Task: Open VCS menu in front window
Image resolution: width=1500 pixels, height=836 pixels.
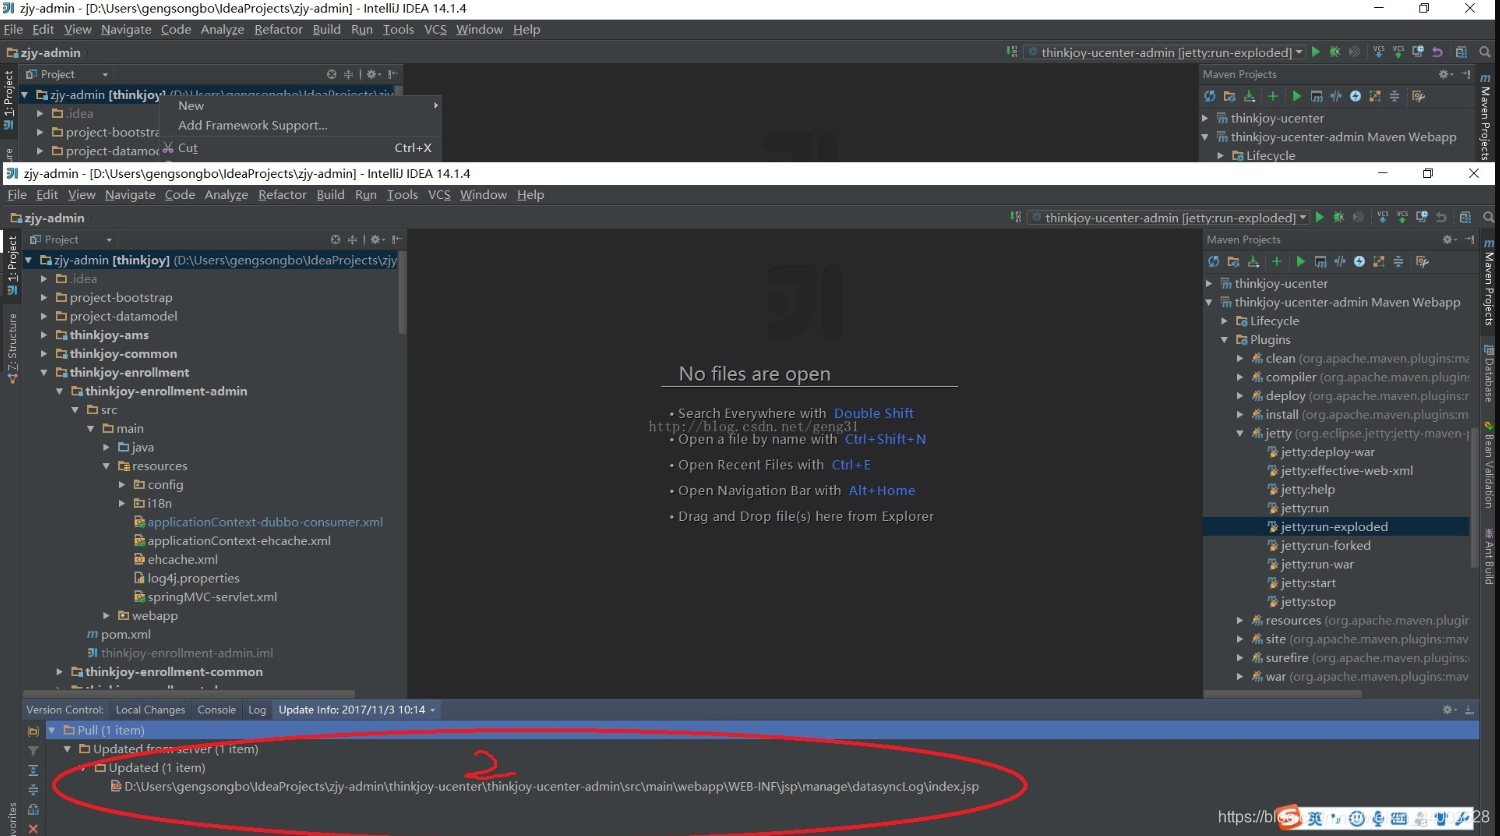Action: tap(439, 195)
